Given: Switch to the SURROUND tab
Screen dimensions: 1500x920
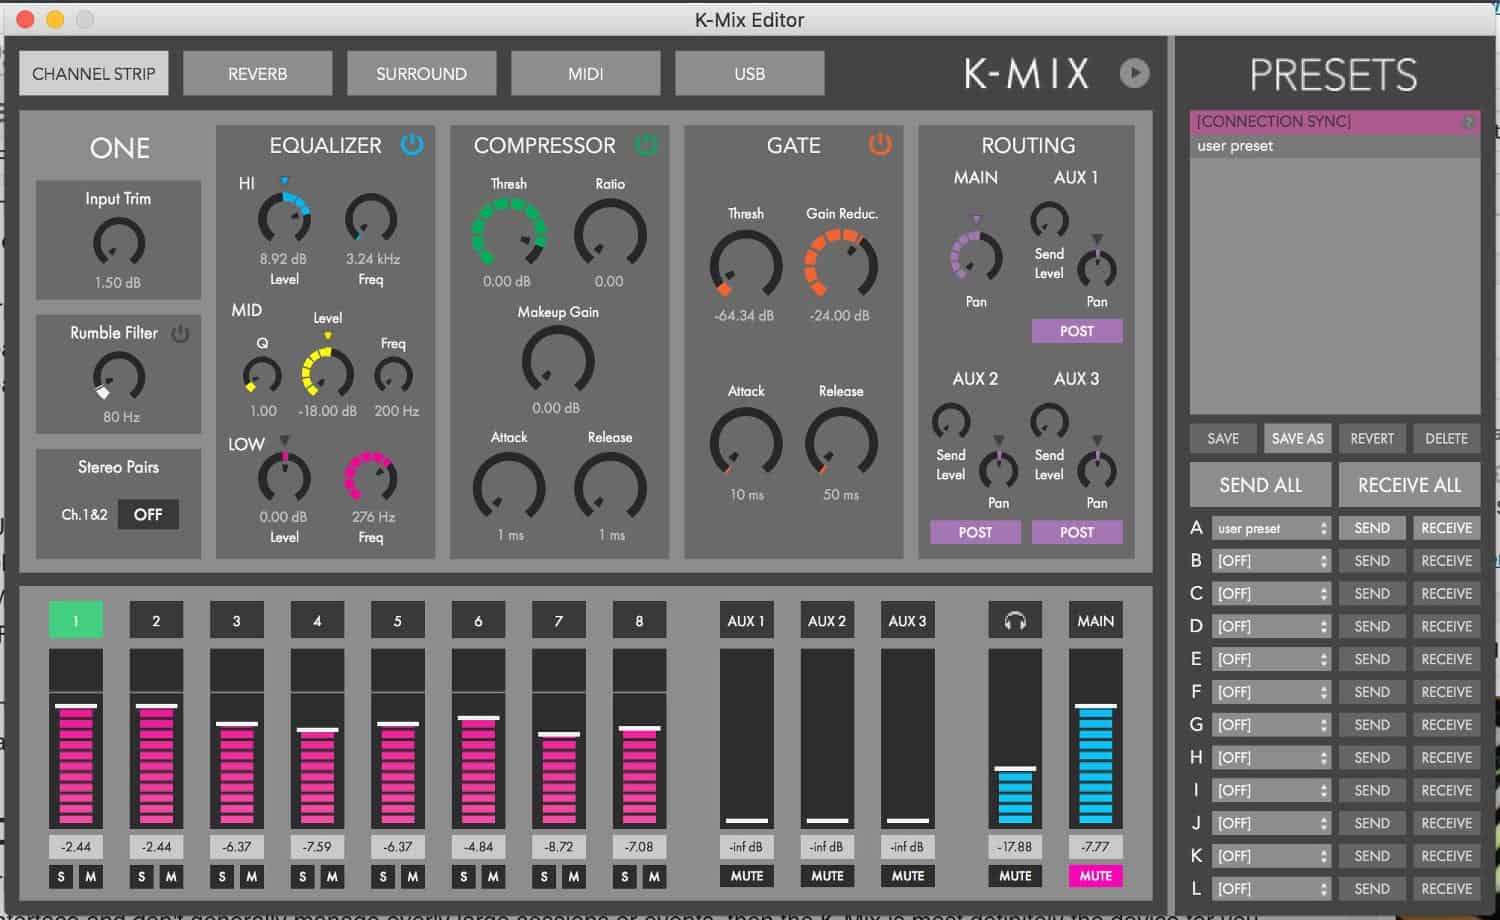Looking at the screenshot, I should 421,73.
